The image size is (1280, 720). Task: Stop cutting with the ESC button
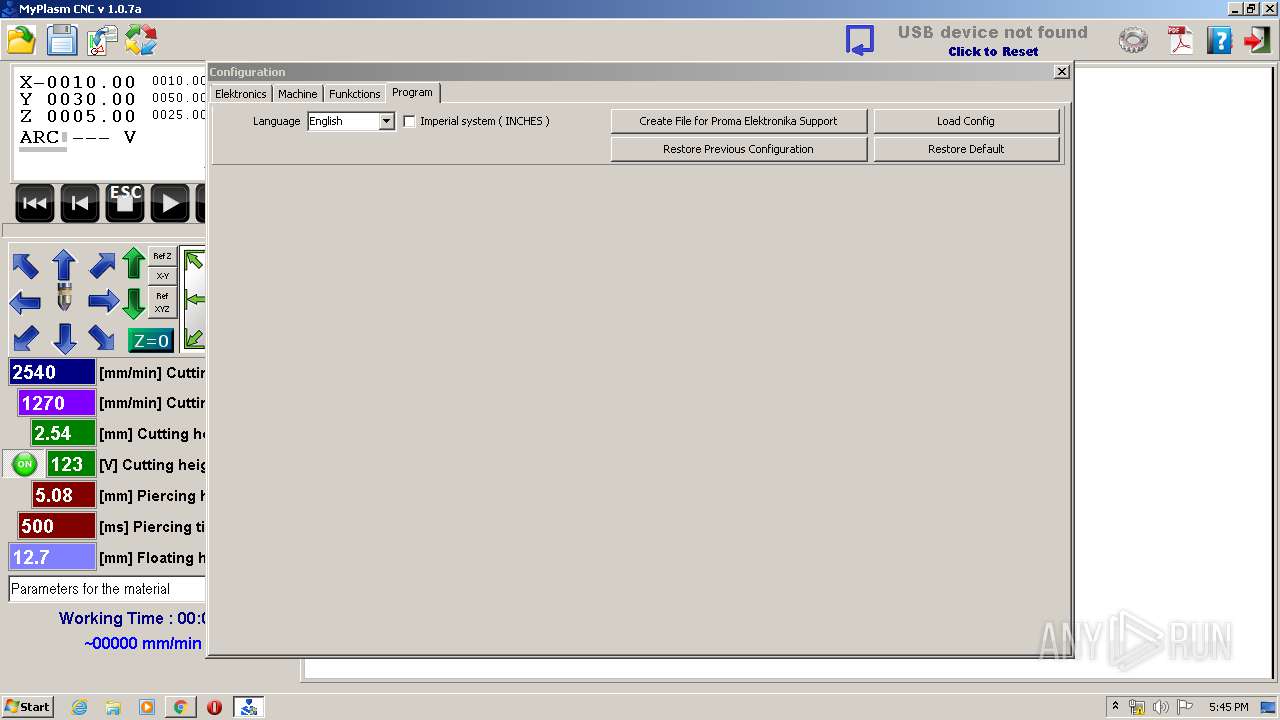click(125, 204)
